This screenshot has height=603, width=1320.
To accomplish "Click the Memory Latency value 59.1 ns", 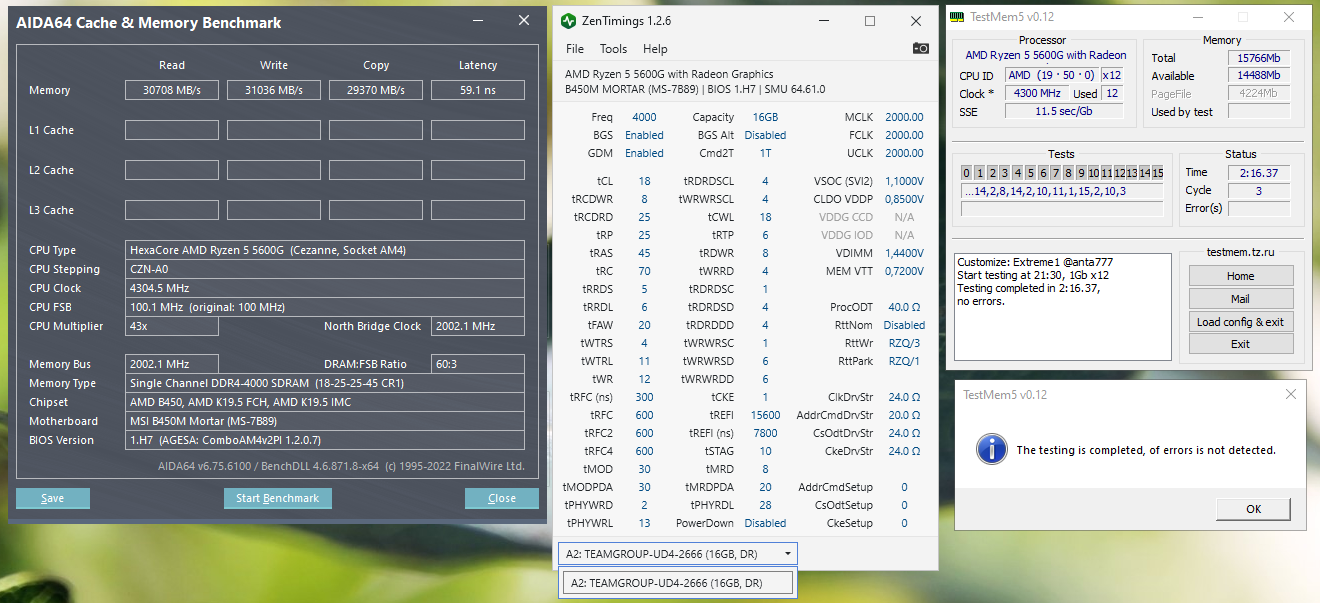I will tap(478, 90).
